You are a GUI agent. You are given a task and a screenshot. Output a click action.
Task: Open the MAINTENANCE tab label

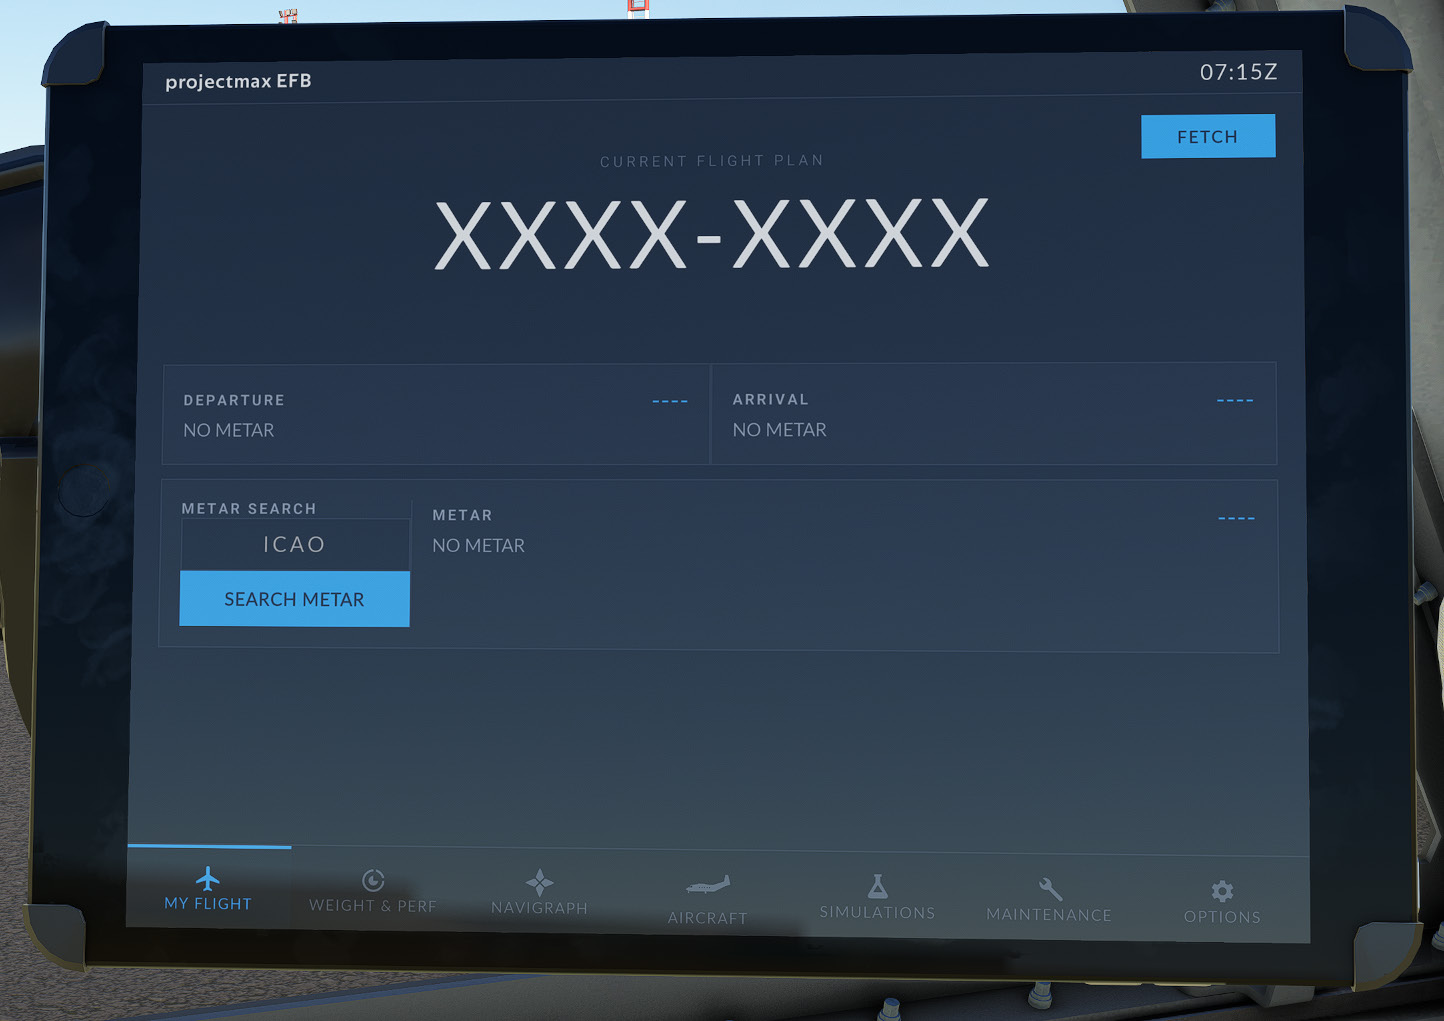tap(1049, 915)
